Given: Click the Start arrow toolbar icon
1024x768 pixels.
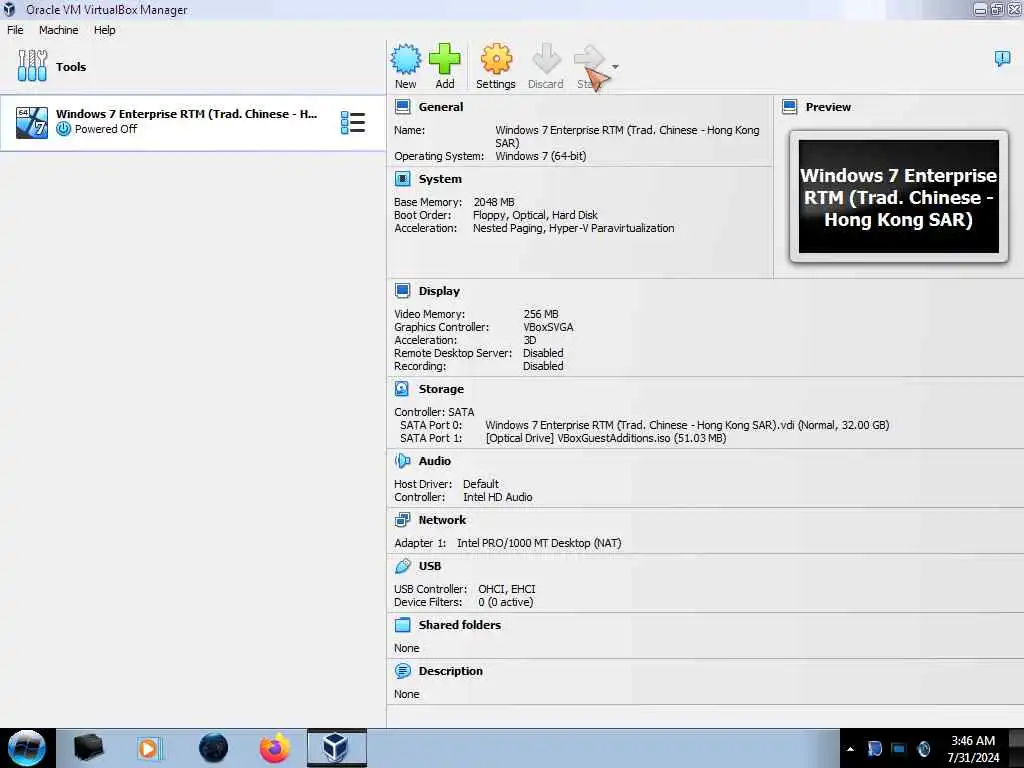Looking at the screenshot, I should click(589, 59).
